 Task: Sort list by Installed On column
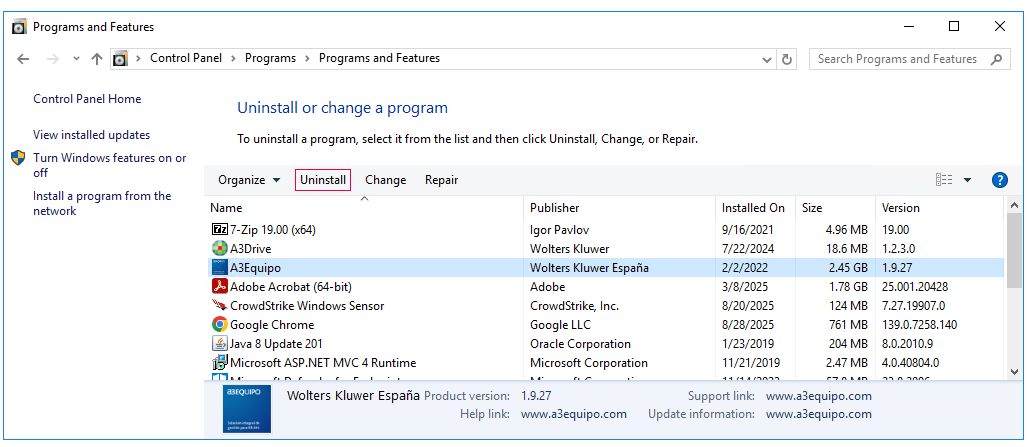click(x=753, y=208)
